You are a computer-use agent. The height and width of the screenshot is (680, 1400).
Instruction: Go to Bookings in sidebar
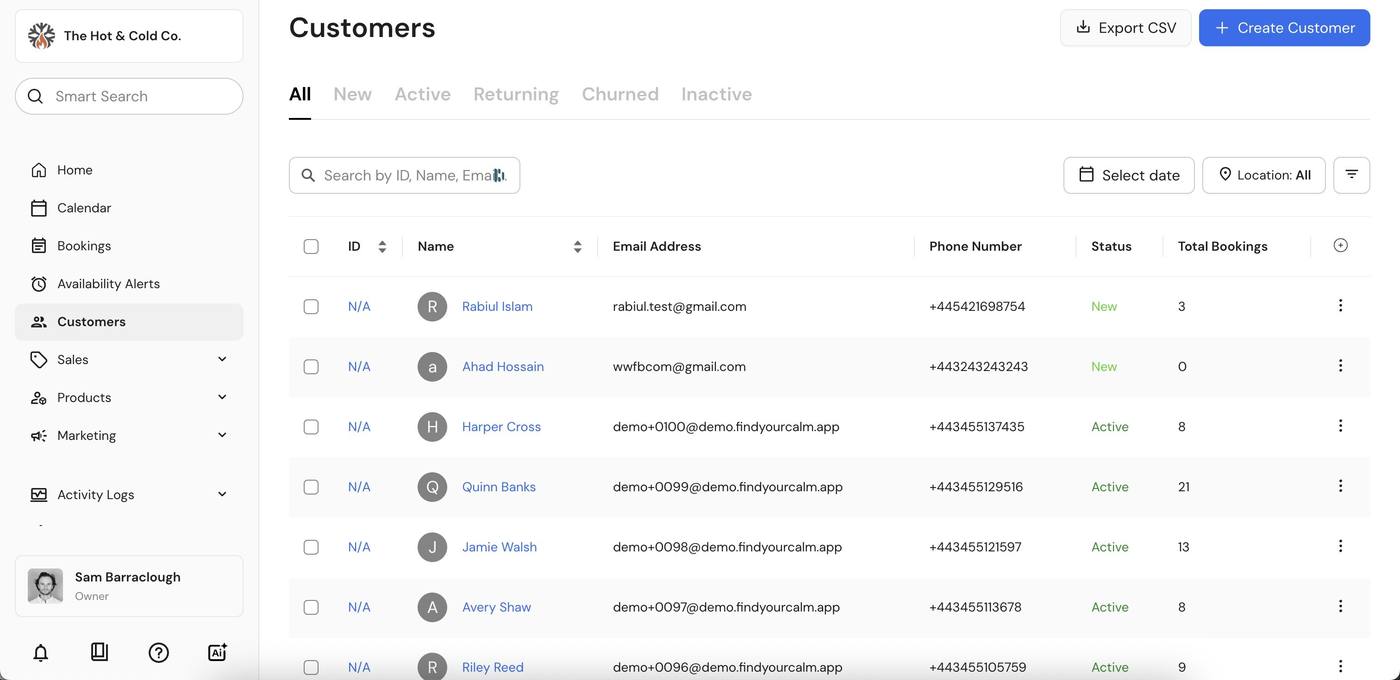tap(84, 246)
